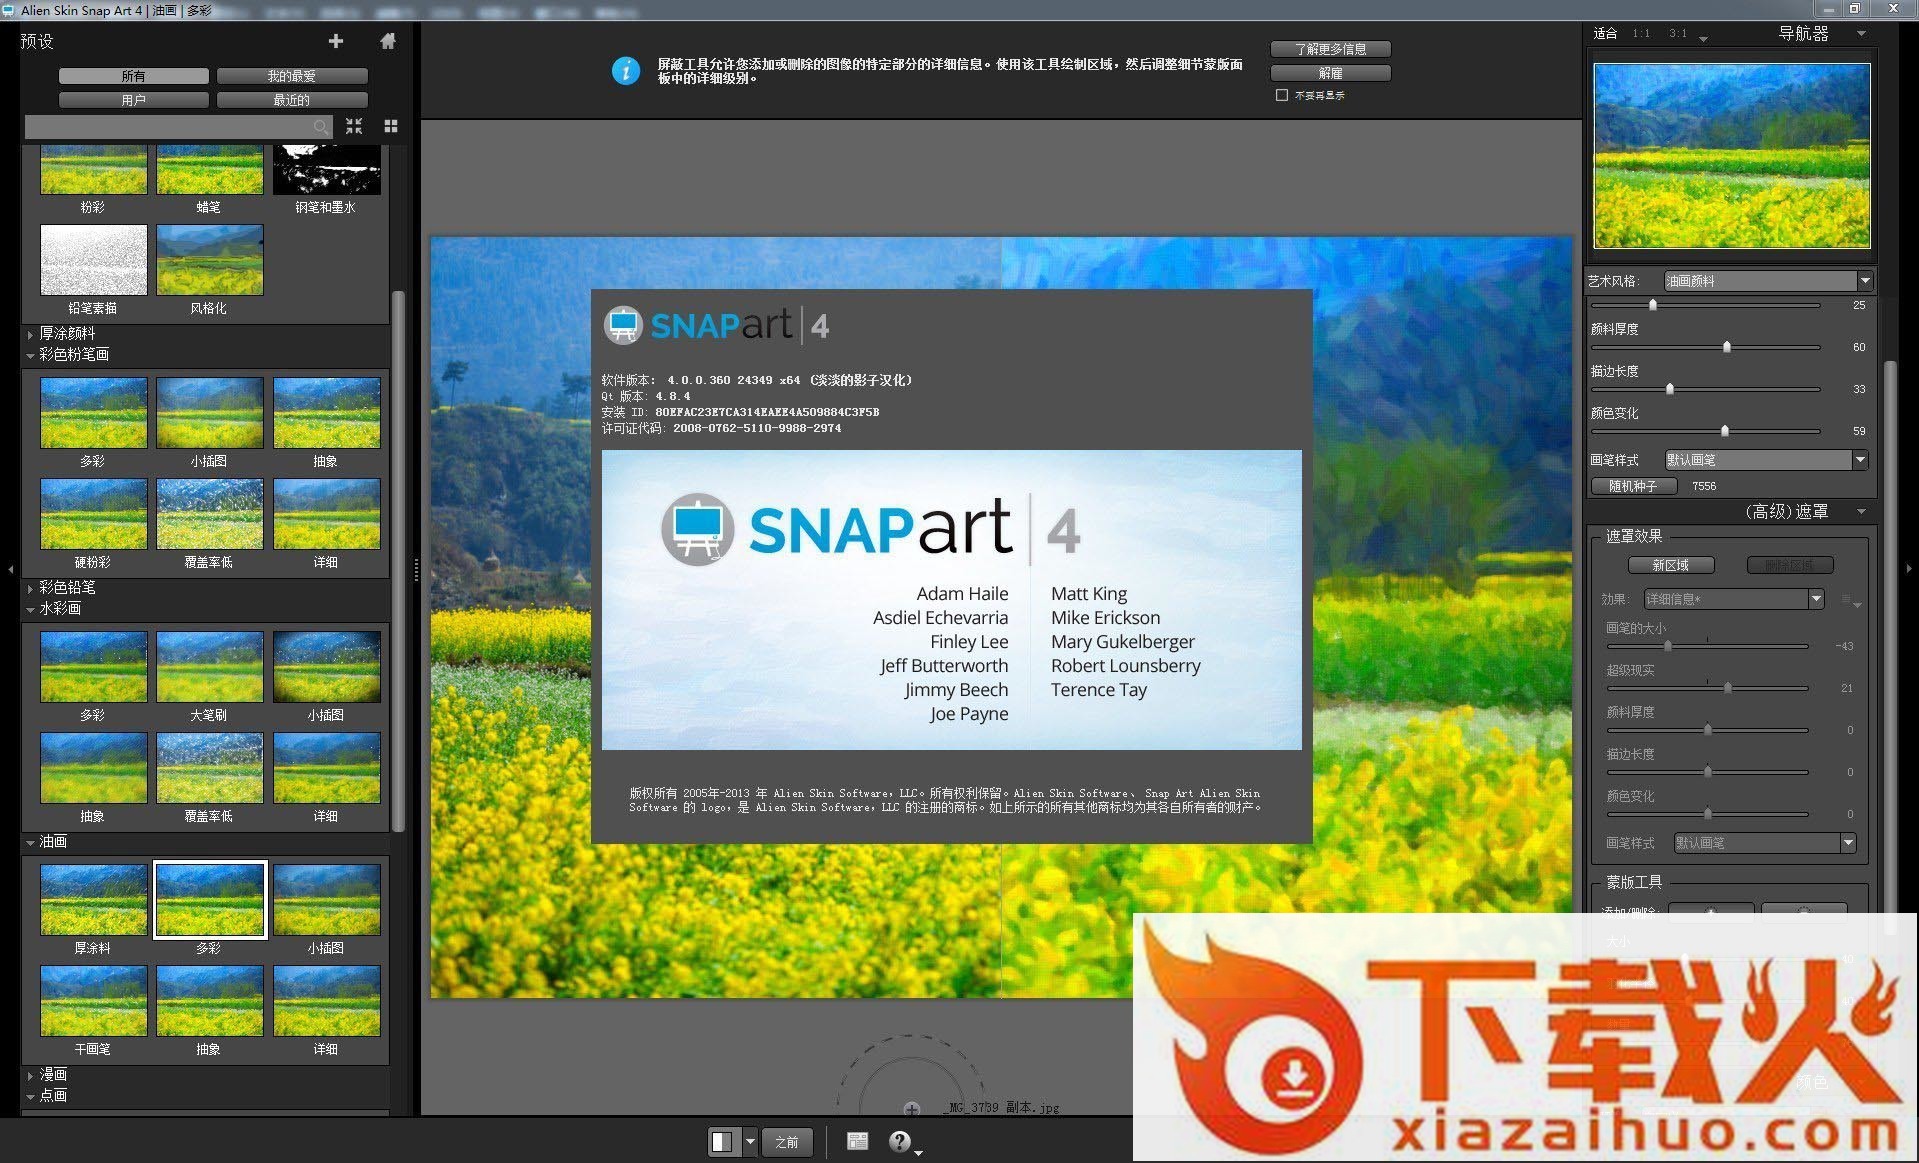Click the collapse-all arrows icon beside search
1919x1163 pixels.
point(354,126)
